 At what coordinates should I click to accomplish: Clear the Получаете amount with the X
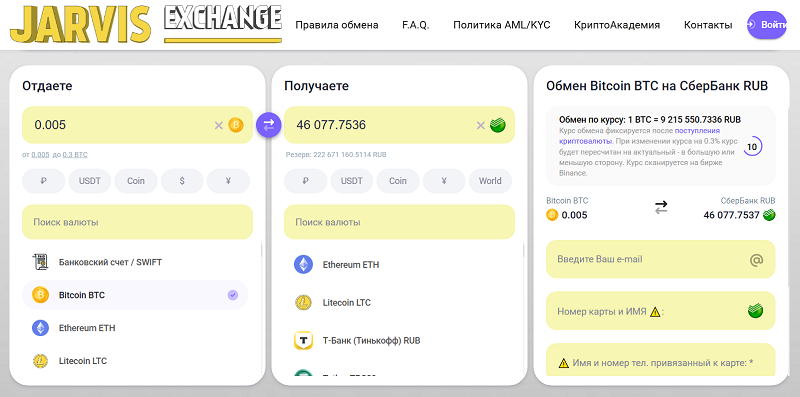coord(480,125)
